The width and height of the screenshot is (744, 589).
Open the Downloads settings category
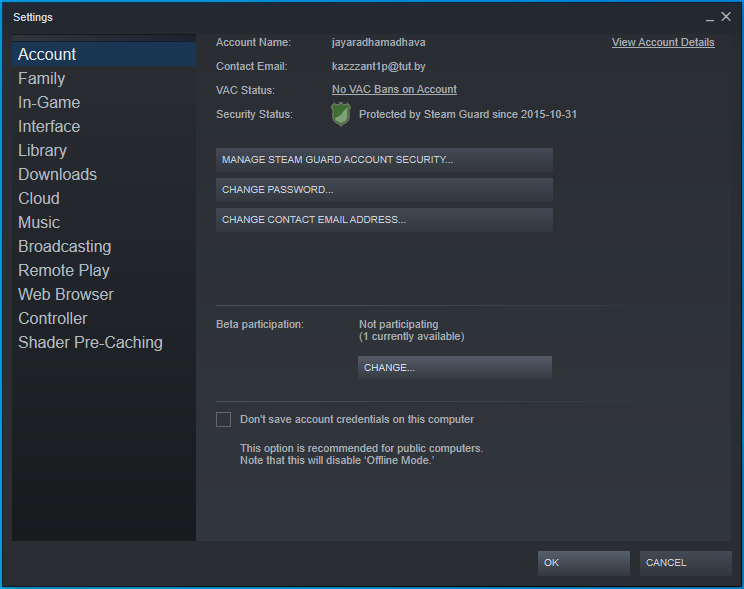[x=104, y=174]
